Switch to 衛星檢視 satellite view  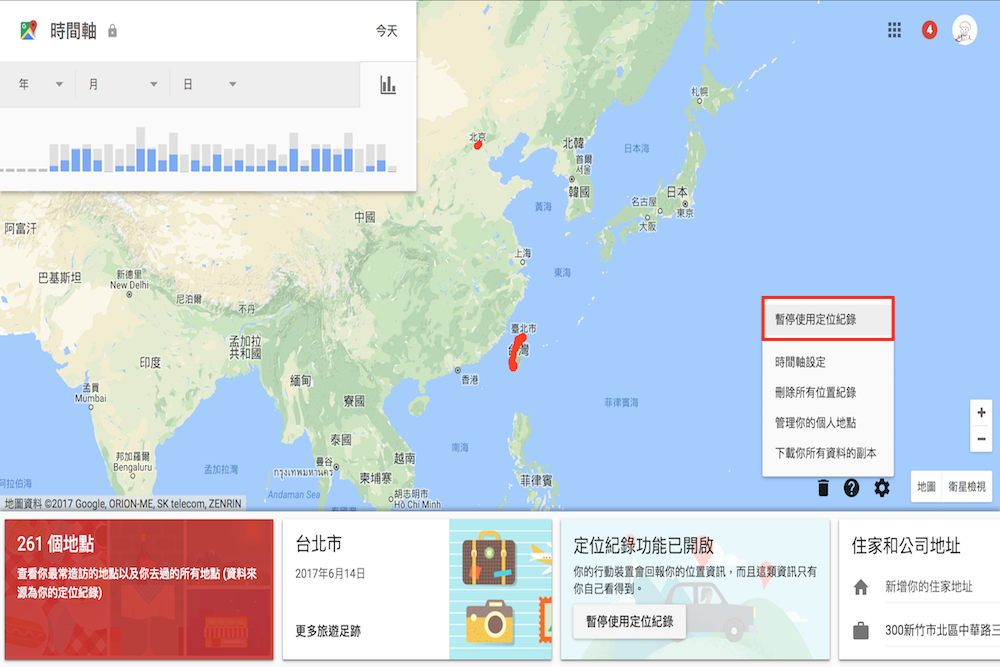click(x=968, y=486)
